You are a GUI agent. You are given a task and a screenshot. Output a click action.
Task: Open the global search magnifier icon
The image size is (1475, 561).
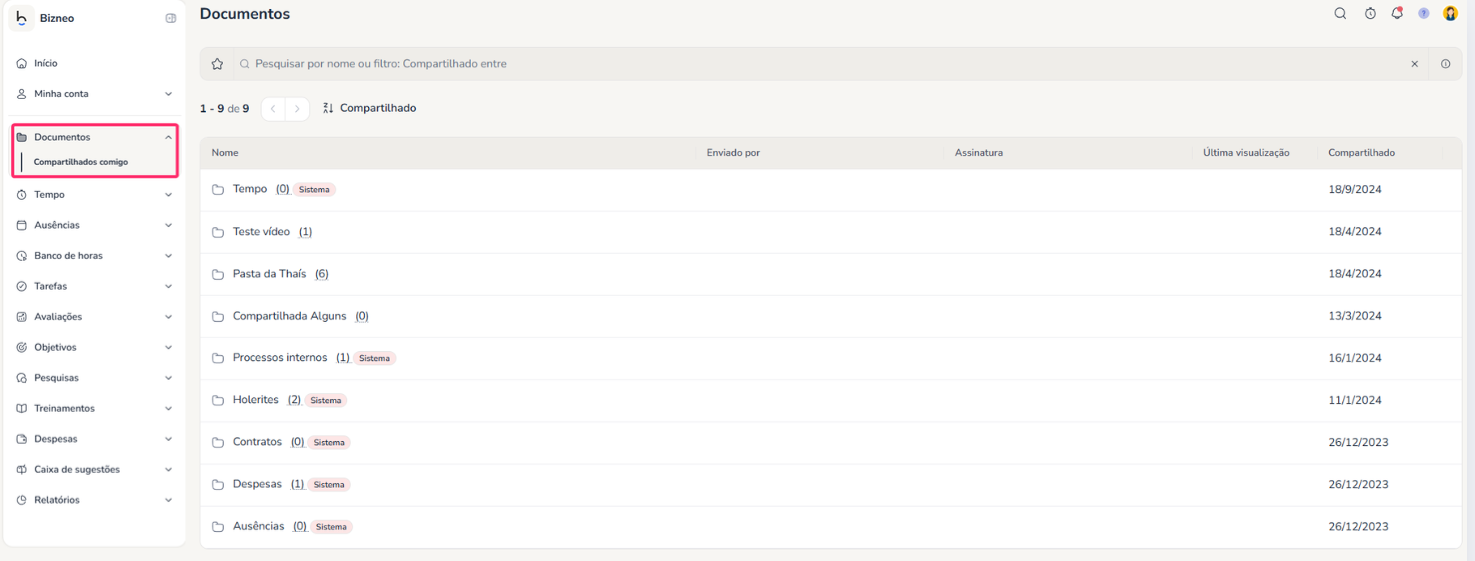[1340, 14]
